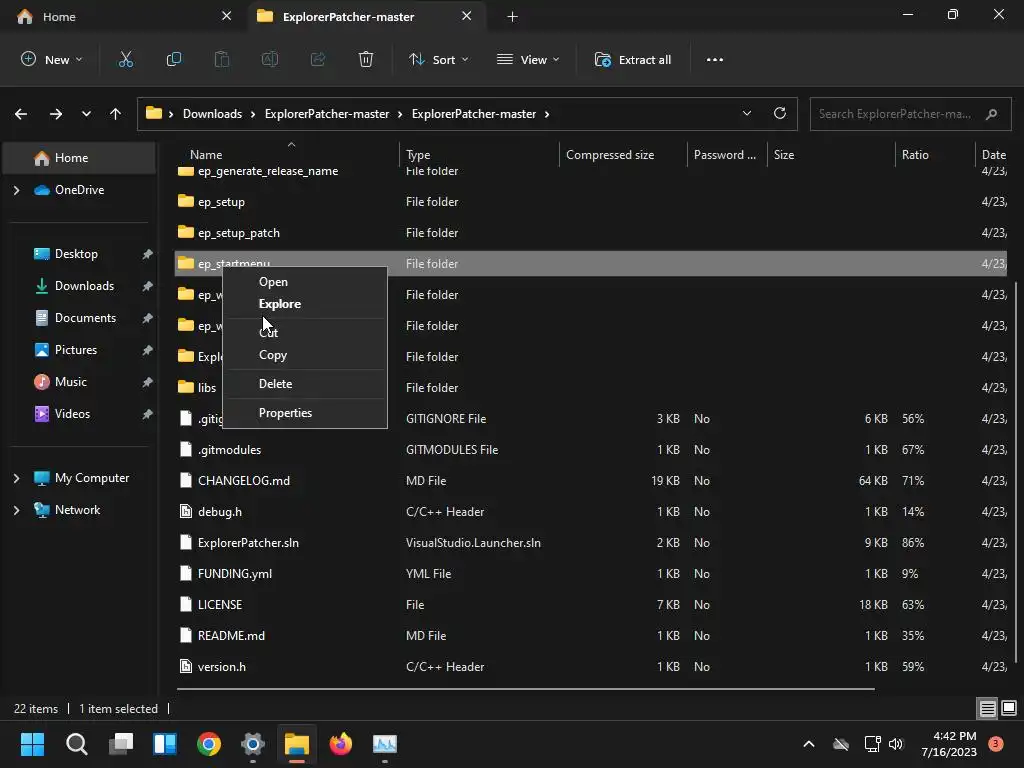Open taskbar Search
Screen dimensions: 1024x768
[x=76, y=743]
